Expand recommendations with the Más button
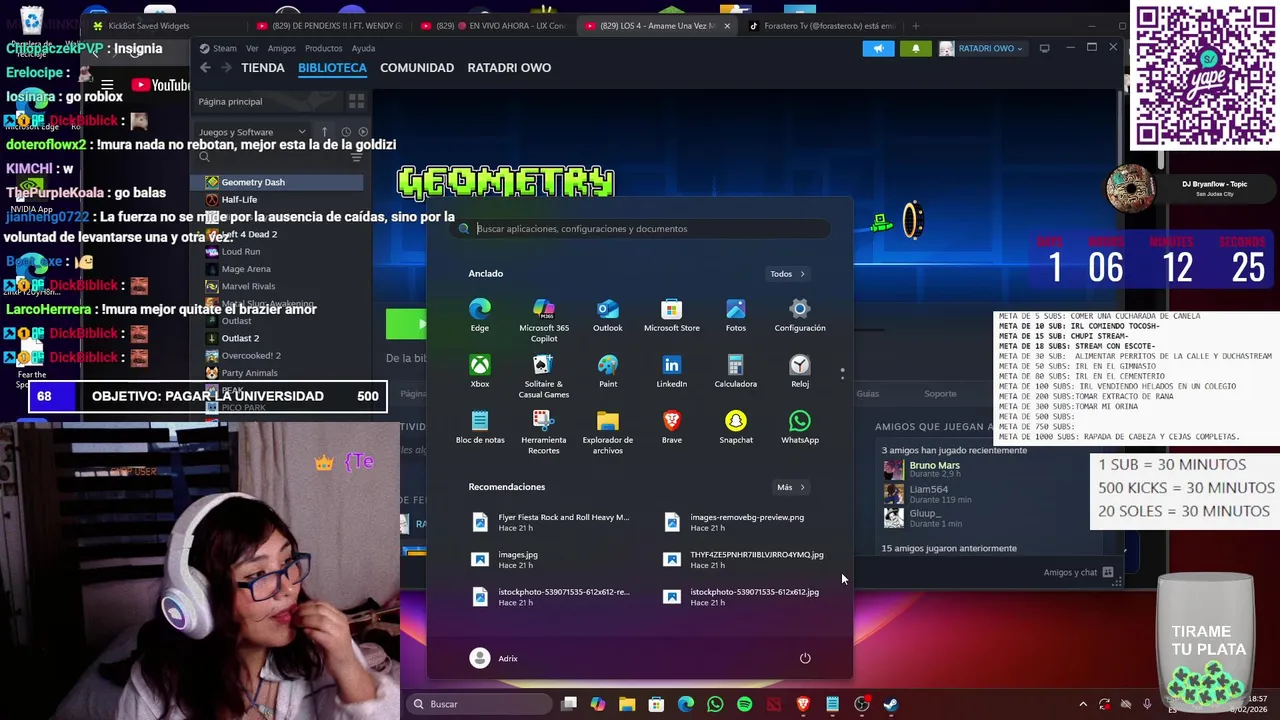Screen dimensions: 1280x720 pyautogui.click(x=790, y=487)
